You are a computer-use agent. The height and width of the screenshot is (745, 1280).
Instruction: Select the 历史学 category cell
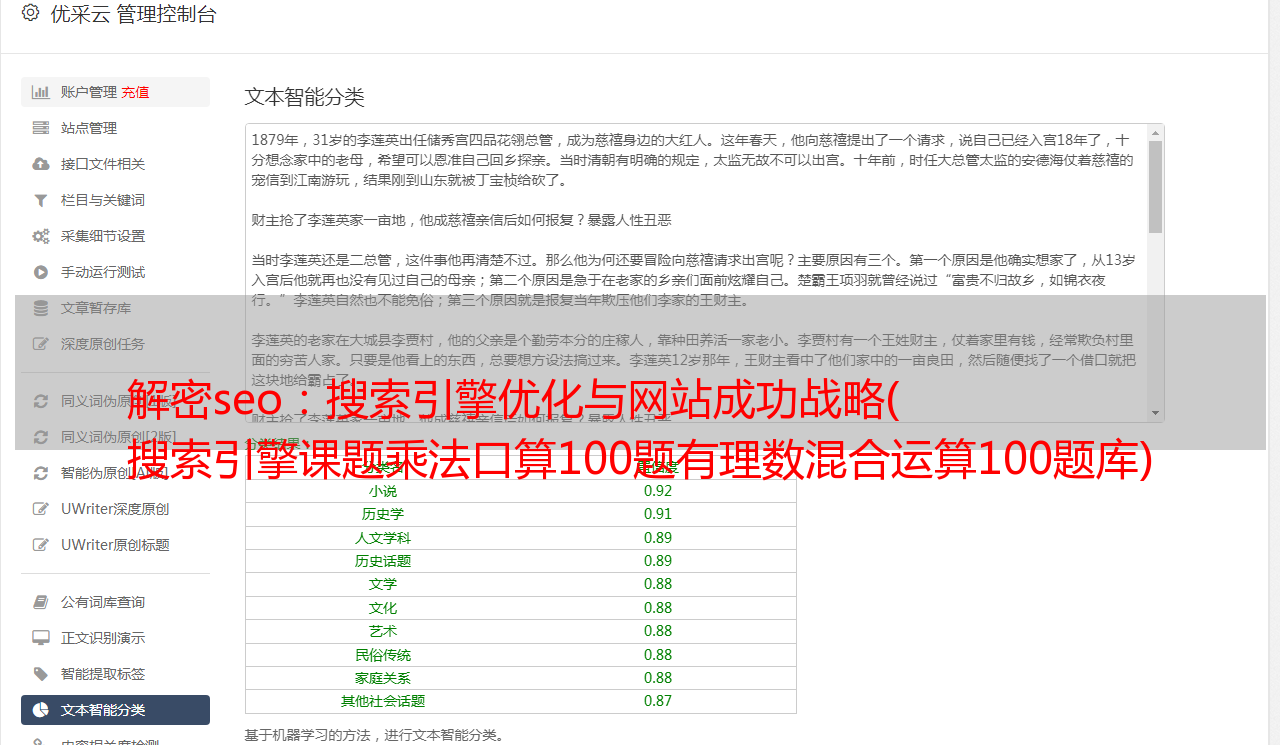coord(383,514)
